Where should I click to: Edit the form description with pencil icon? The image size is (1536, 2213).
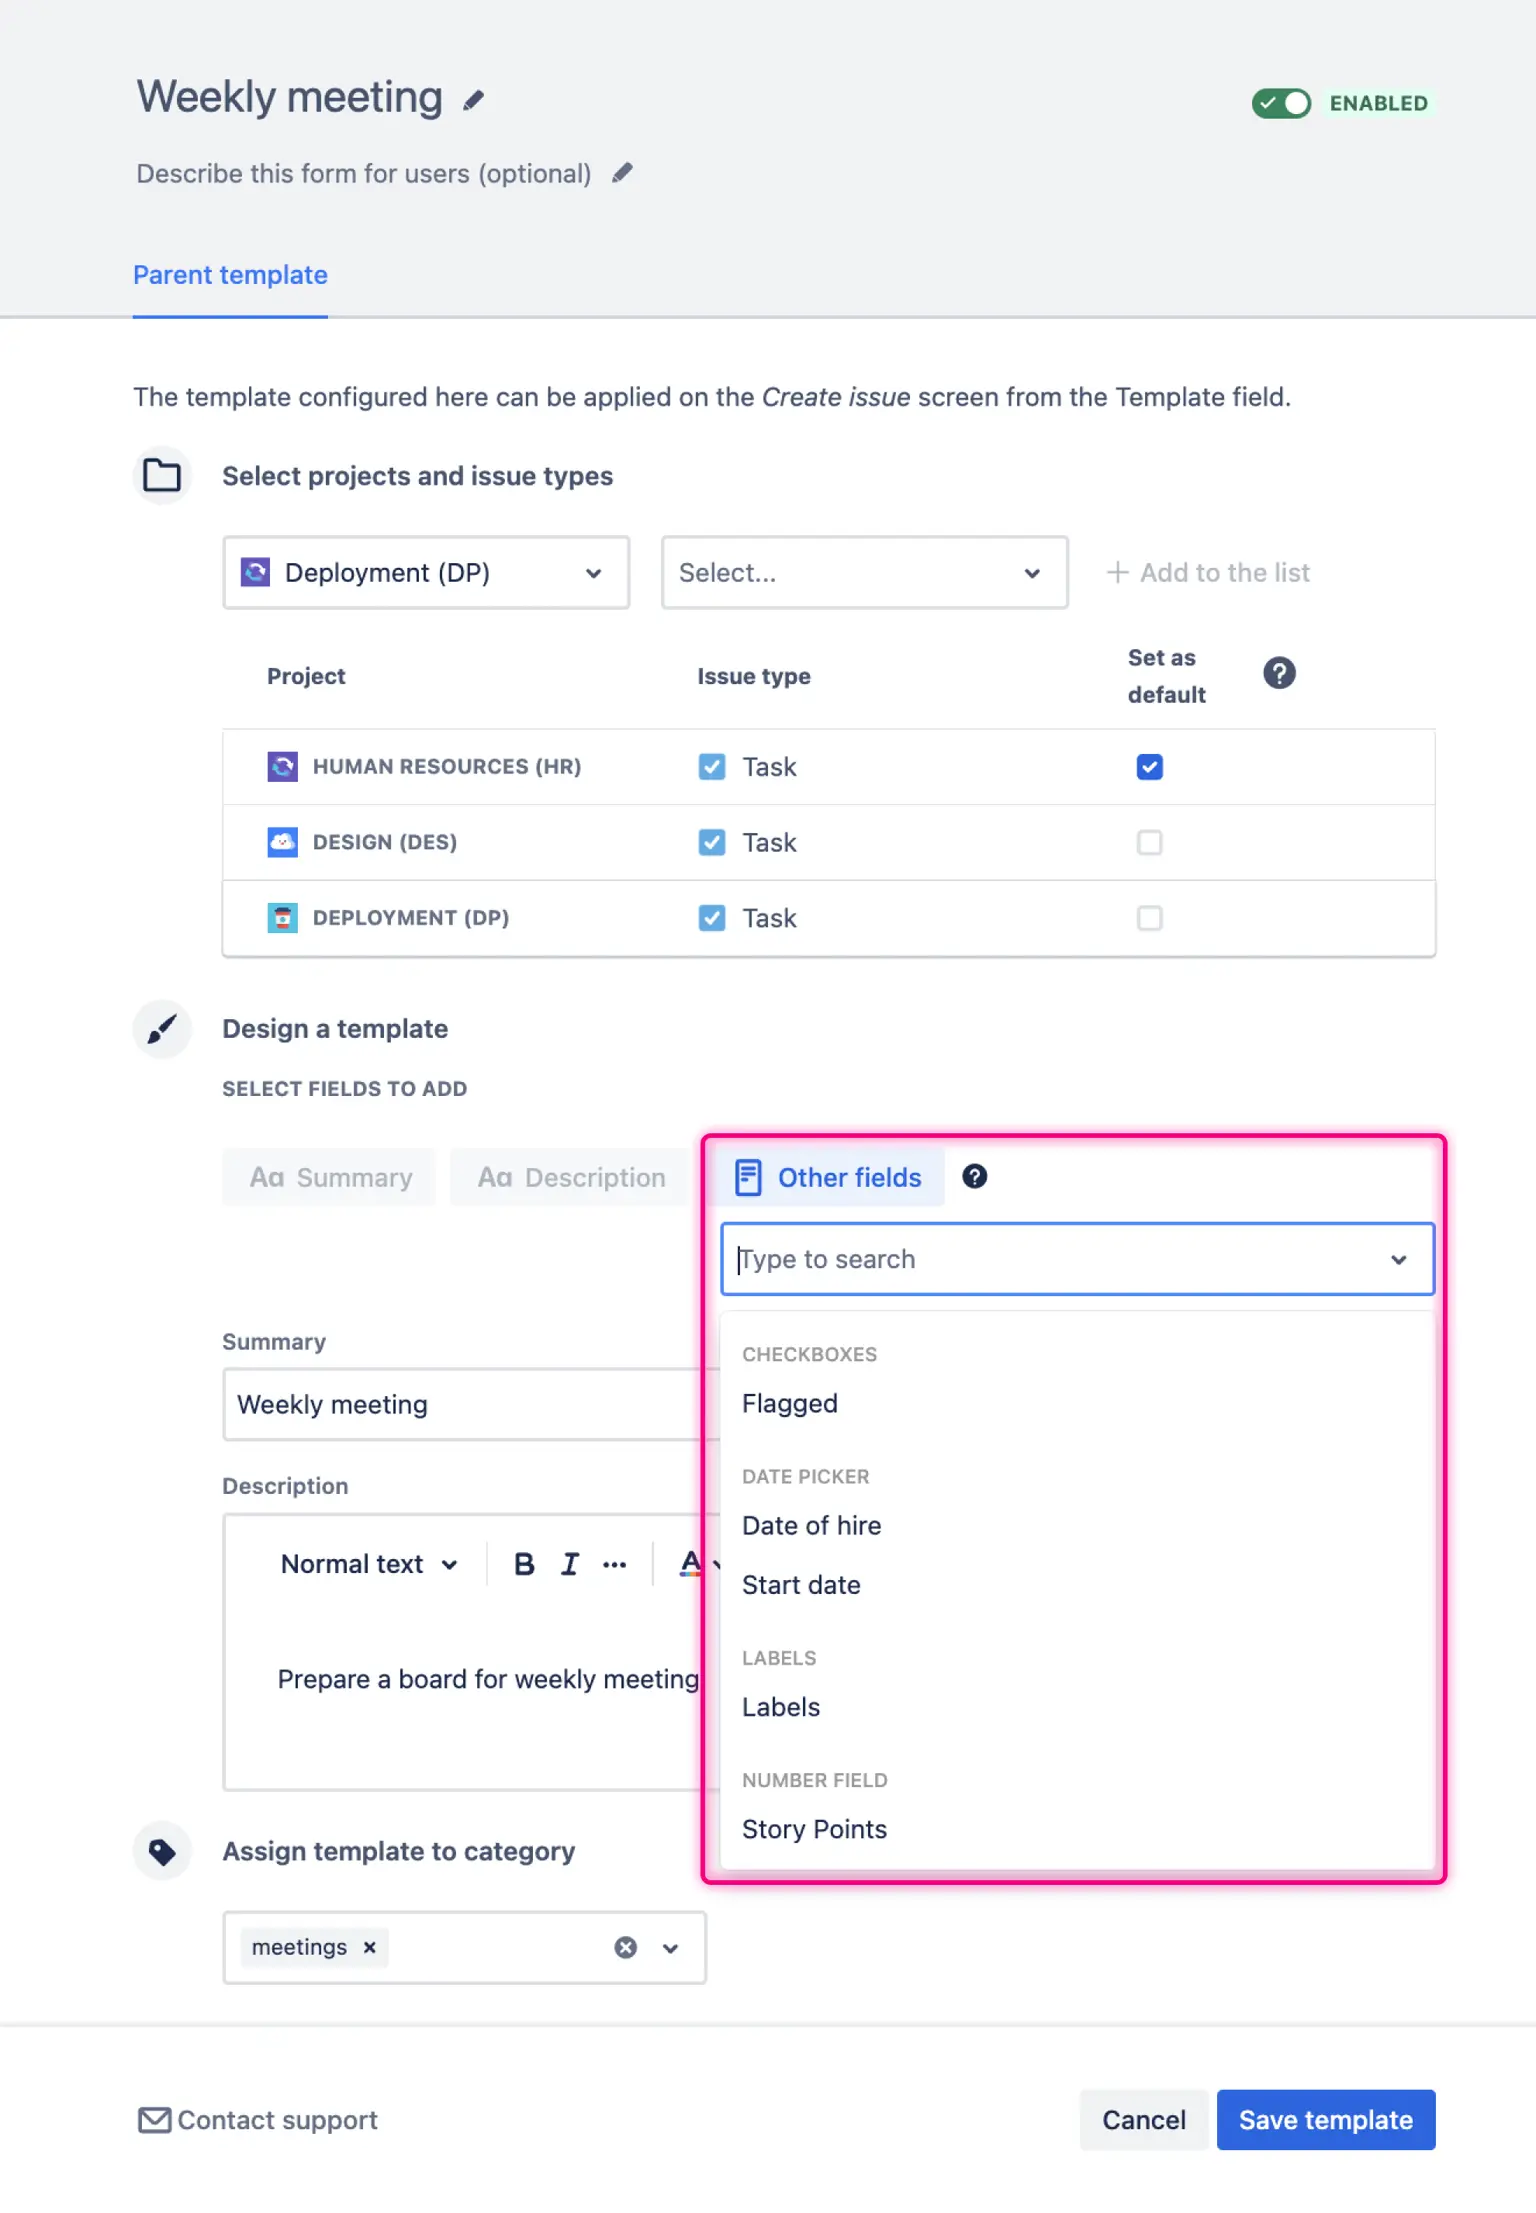[x=622, y=173]
